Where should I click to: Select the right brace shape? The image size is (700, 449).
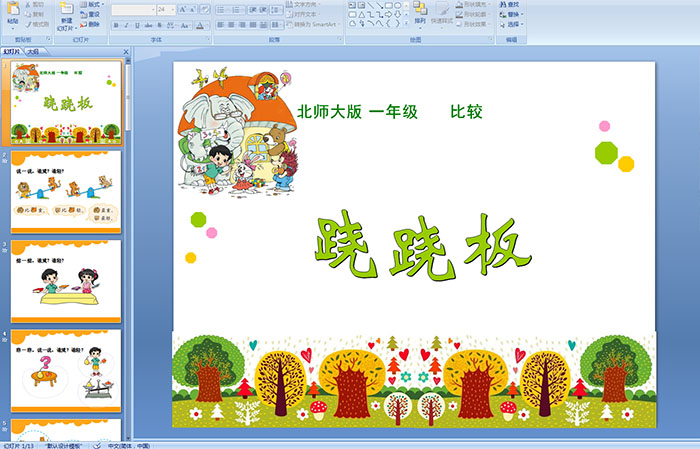398,24
